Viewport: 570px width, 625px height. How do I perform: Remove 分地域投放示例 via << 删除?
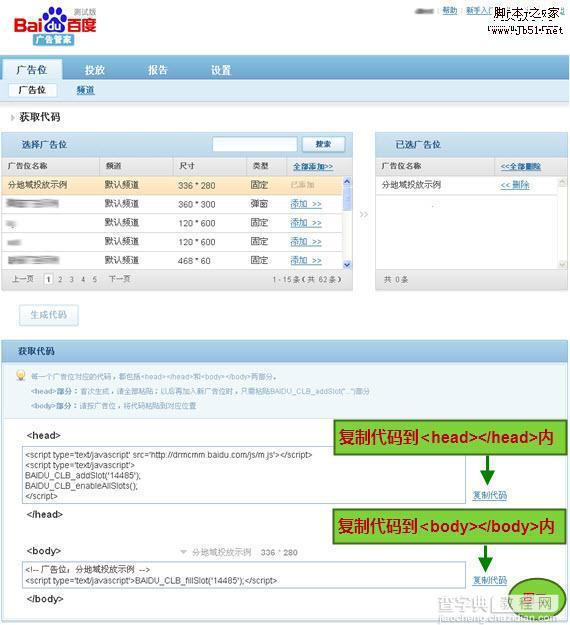515,185
